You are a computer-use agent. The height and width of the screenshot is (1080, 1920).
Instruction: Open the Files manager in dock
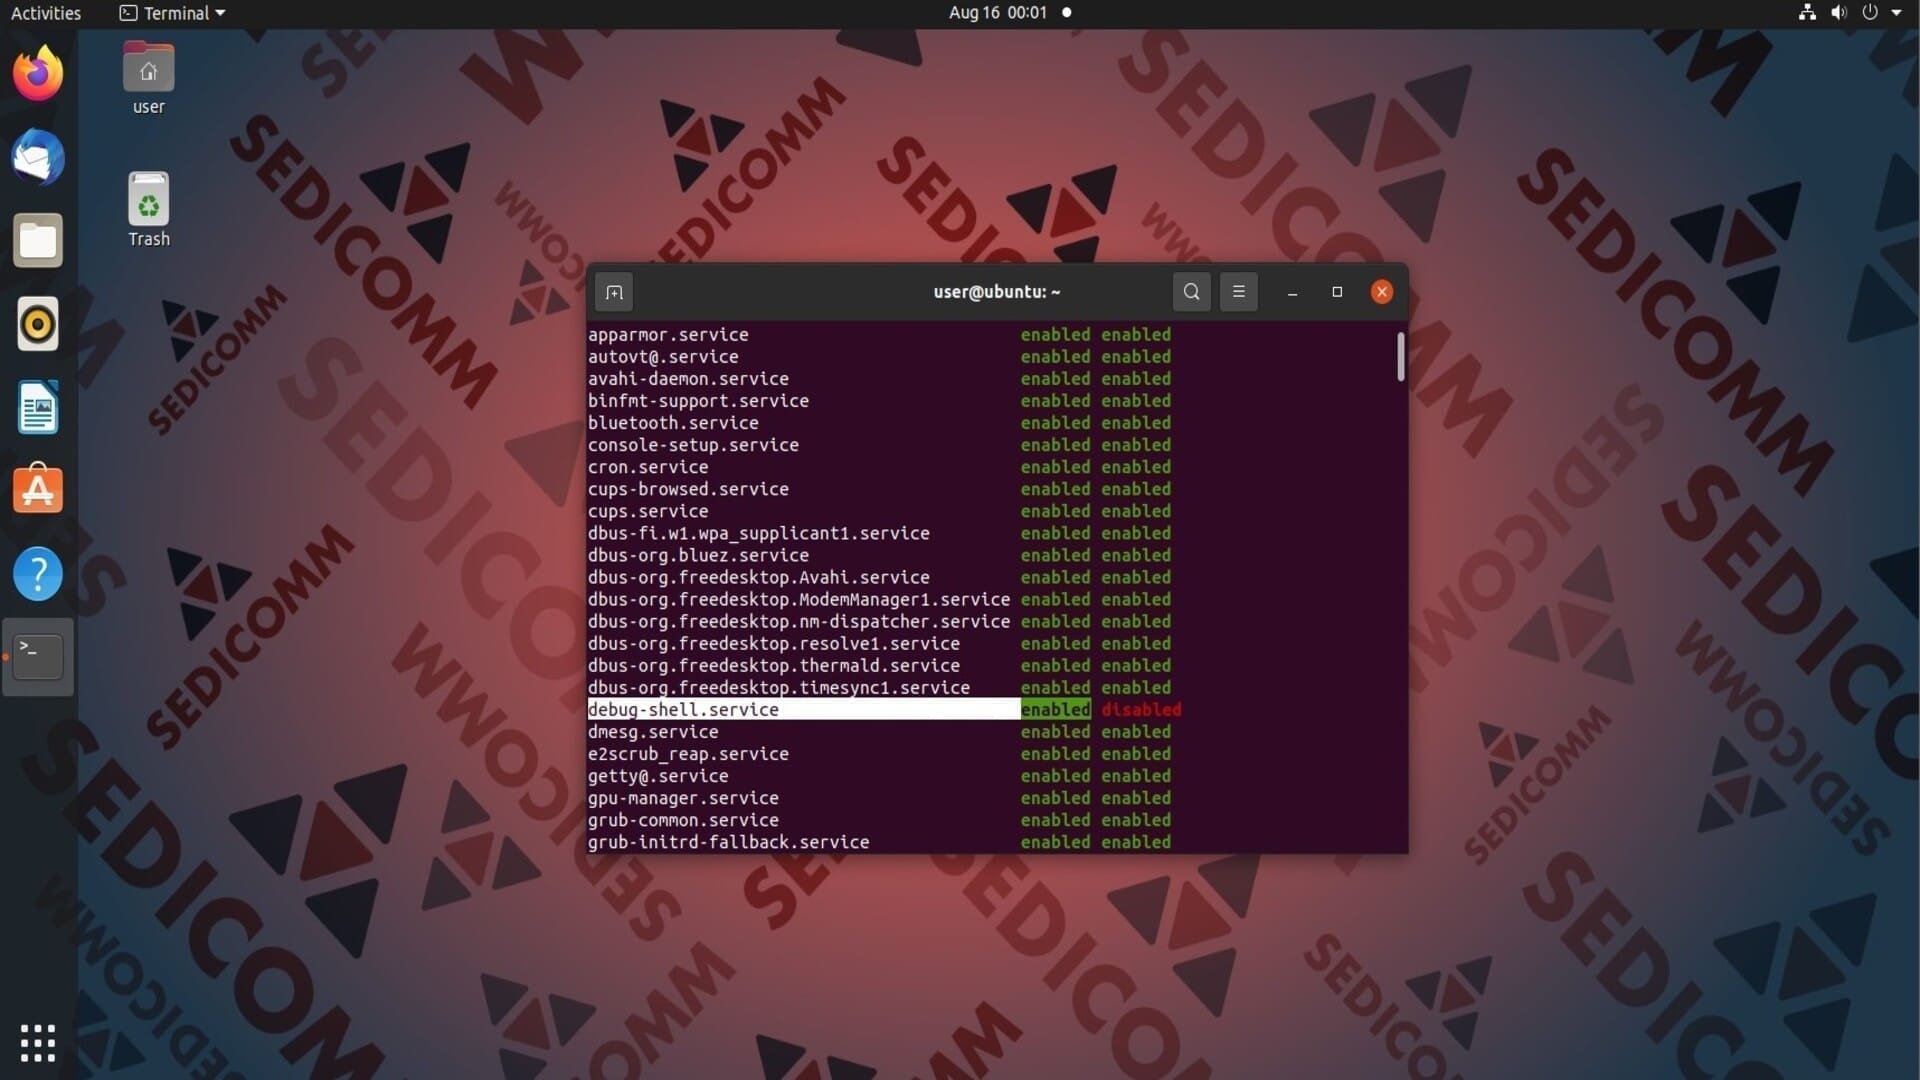[38, 241]
